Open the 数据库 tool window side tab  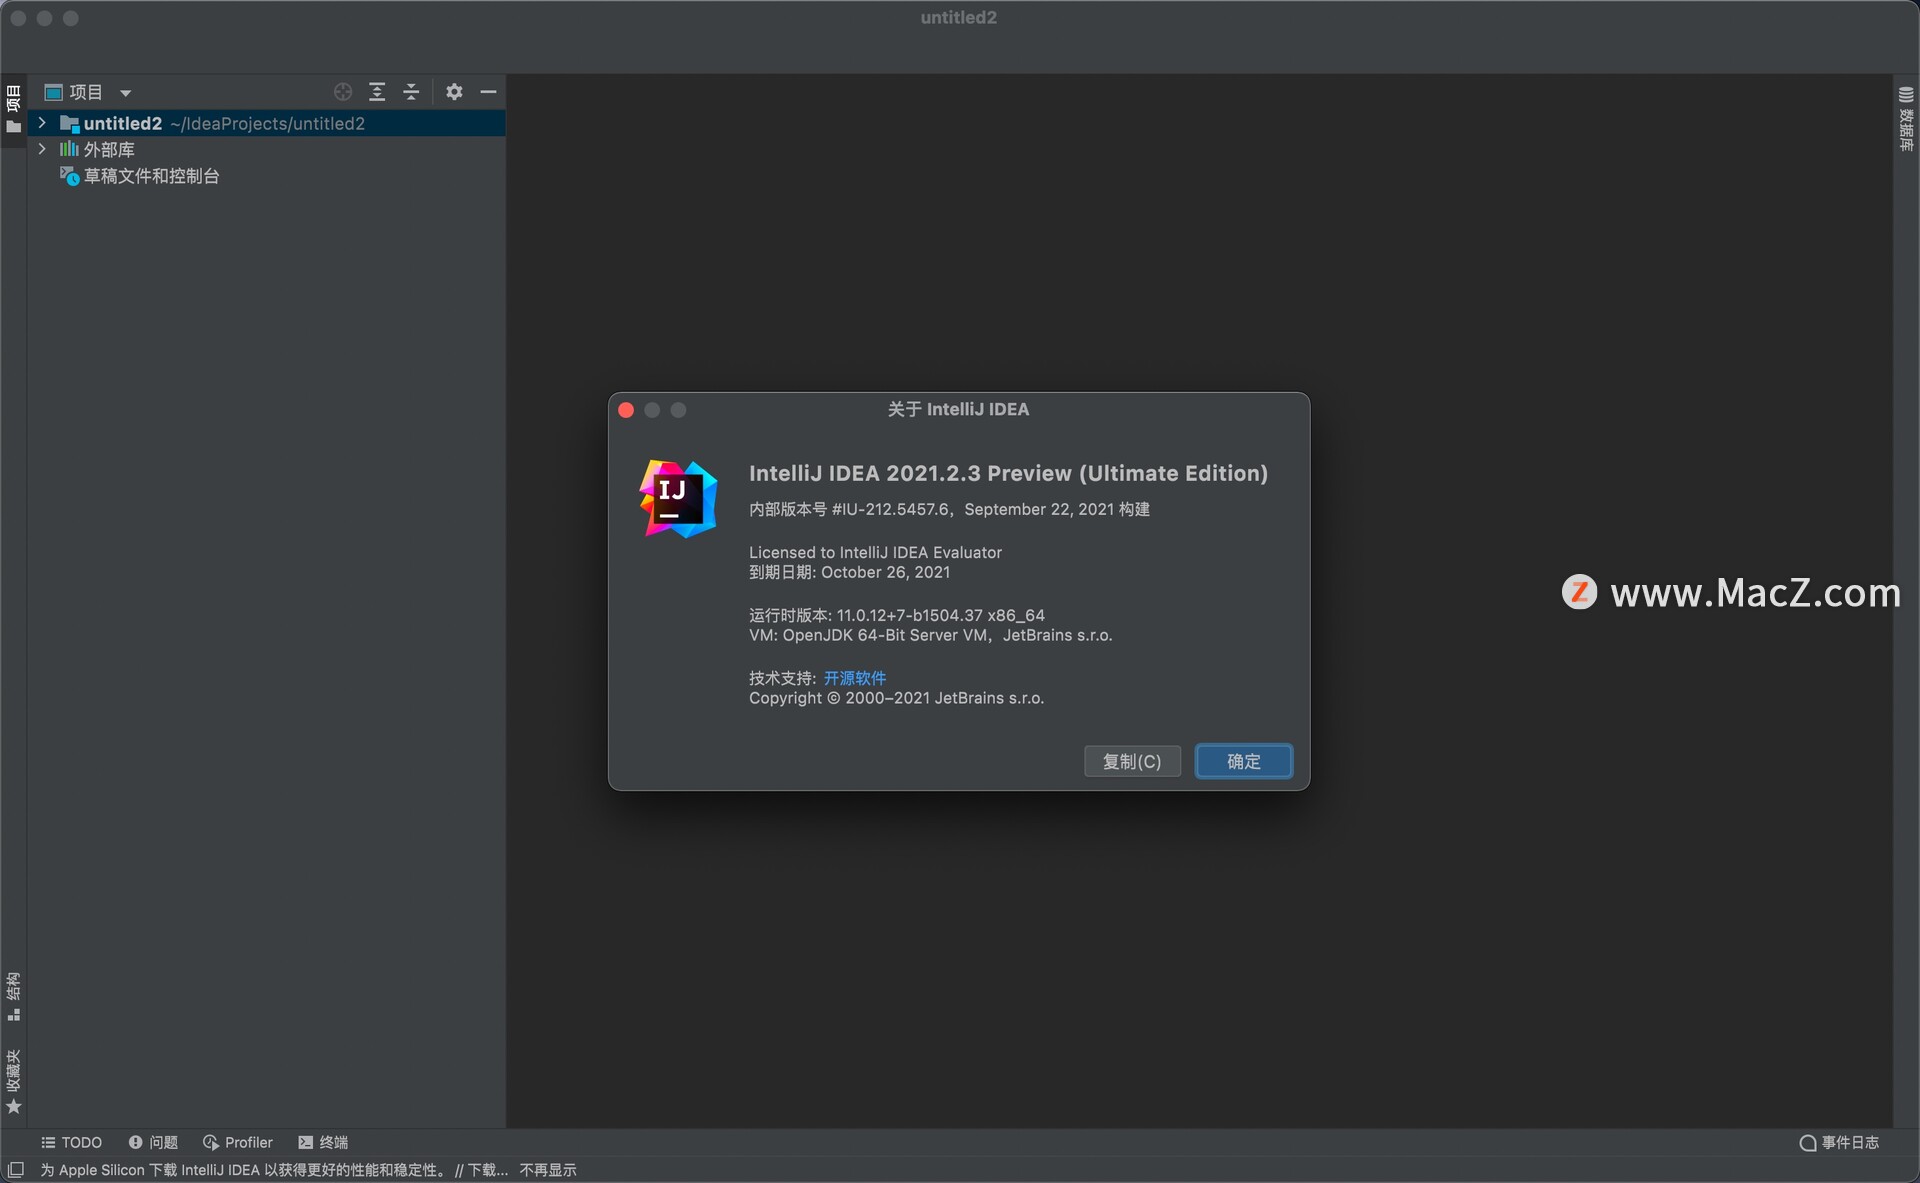click(x=1906, y=119)
